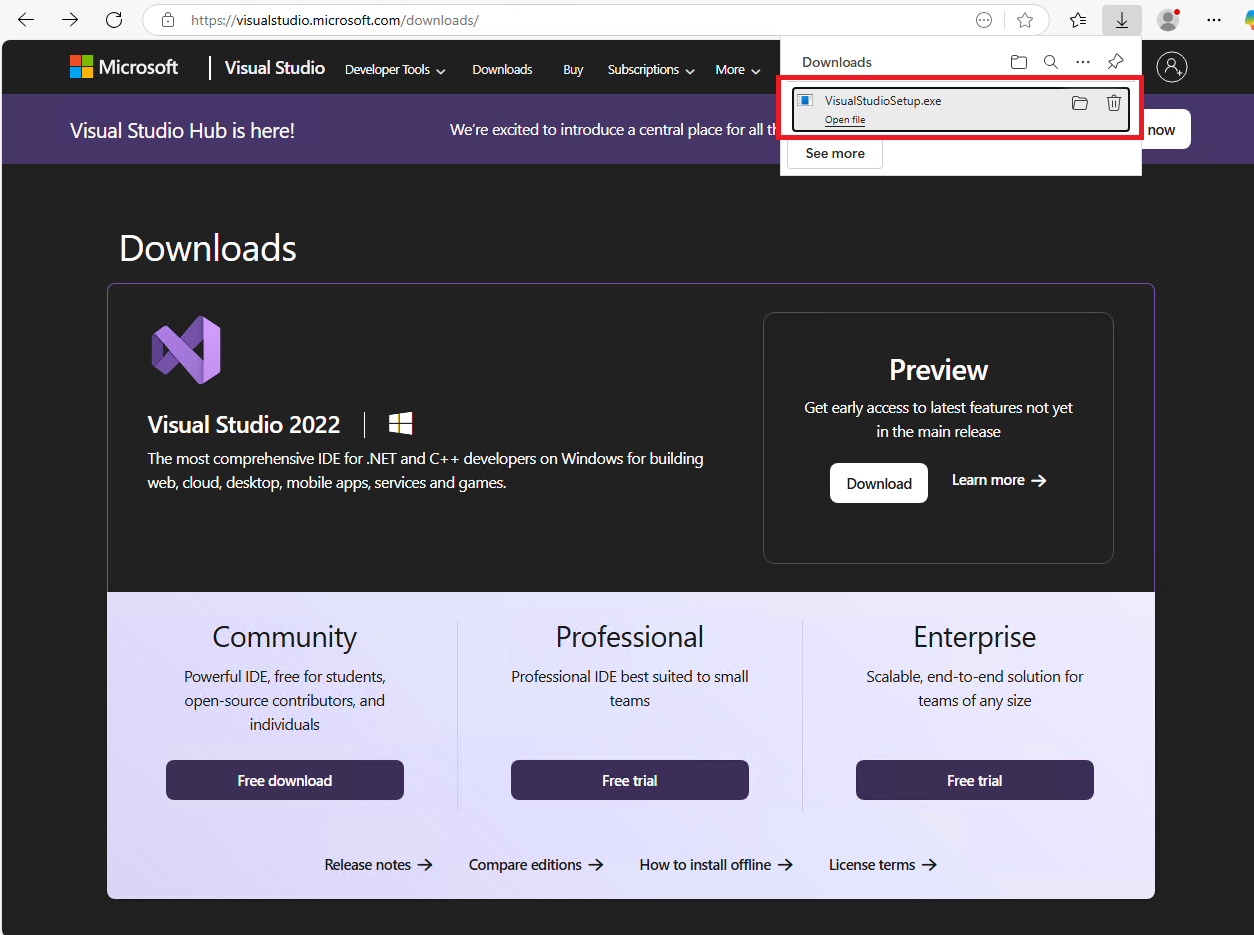Viewport: 1254px width, 935px height.
Task: Click Open file under VisualStudioSetup.exe
Action: [x=845, y=120]
